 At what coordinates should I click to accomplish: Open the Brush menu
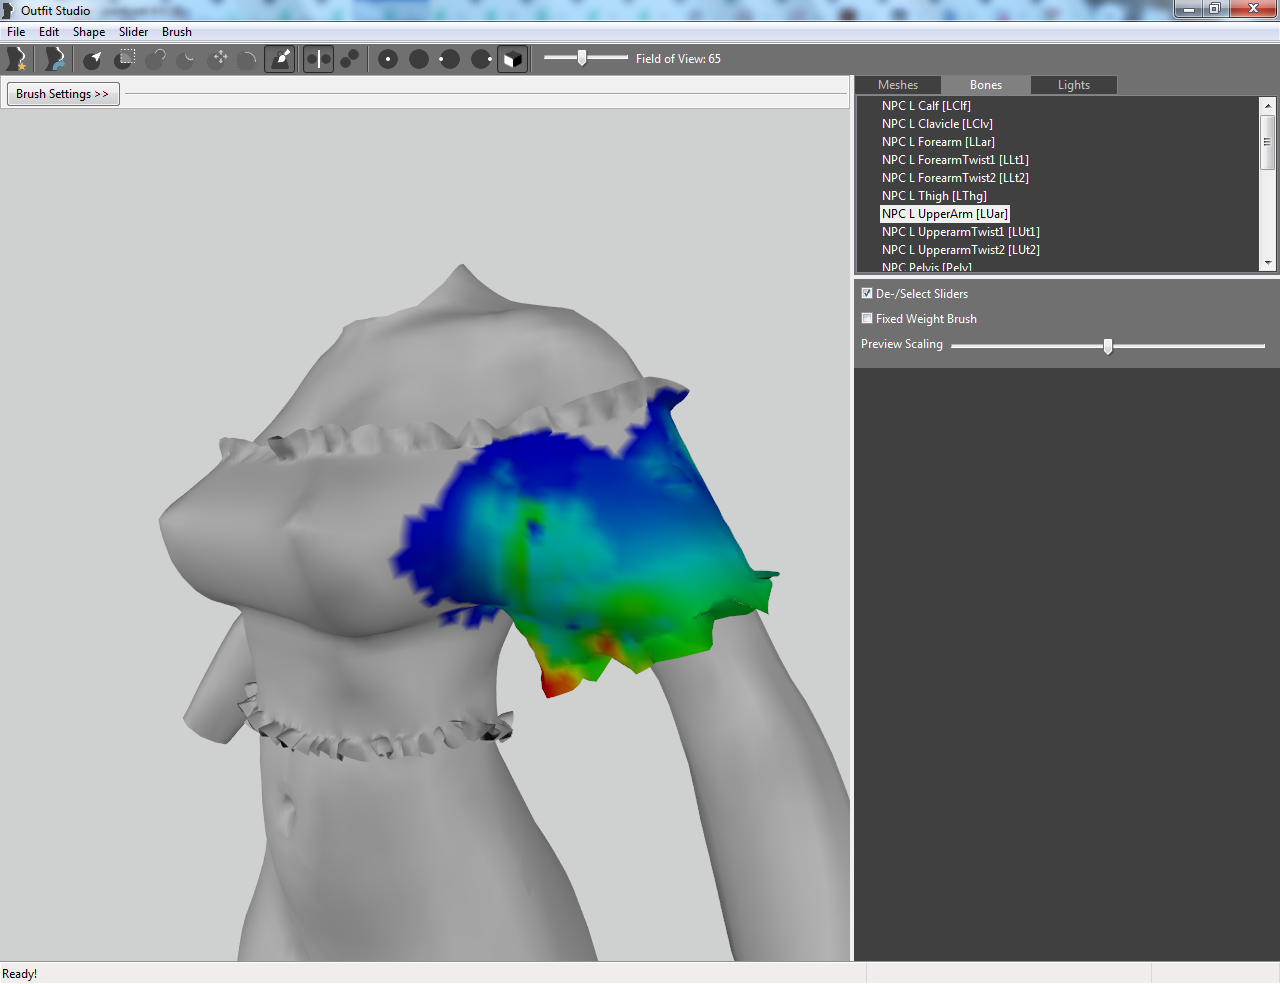(177, 32)
